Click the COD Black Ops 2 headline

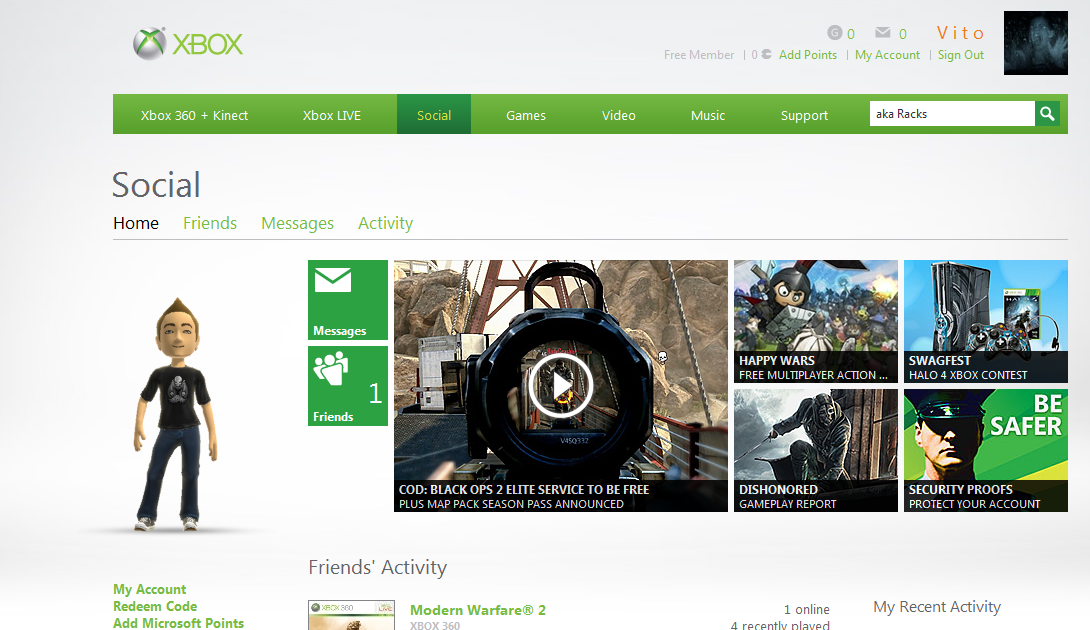tap(523, 490)
